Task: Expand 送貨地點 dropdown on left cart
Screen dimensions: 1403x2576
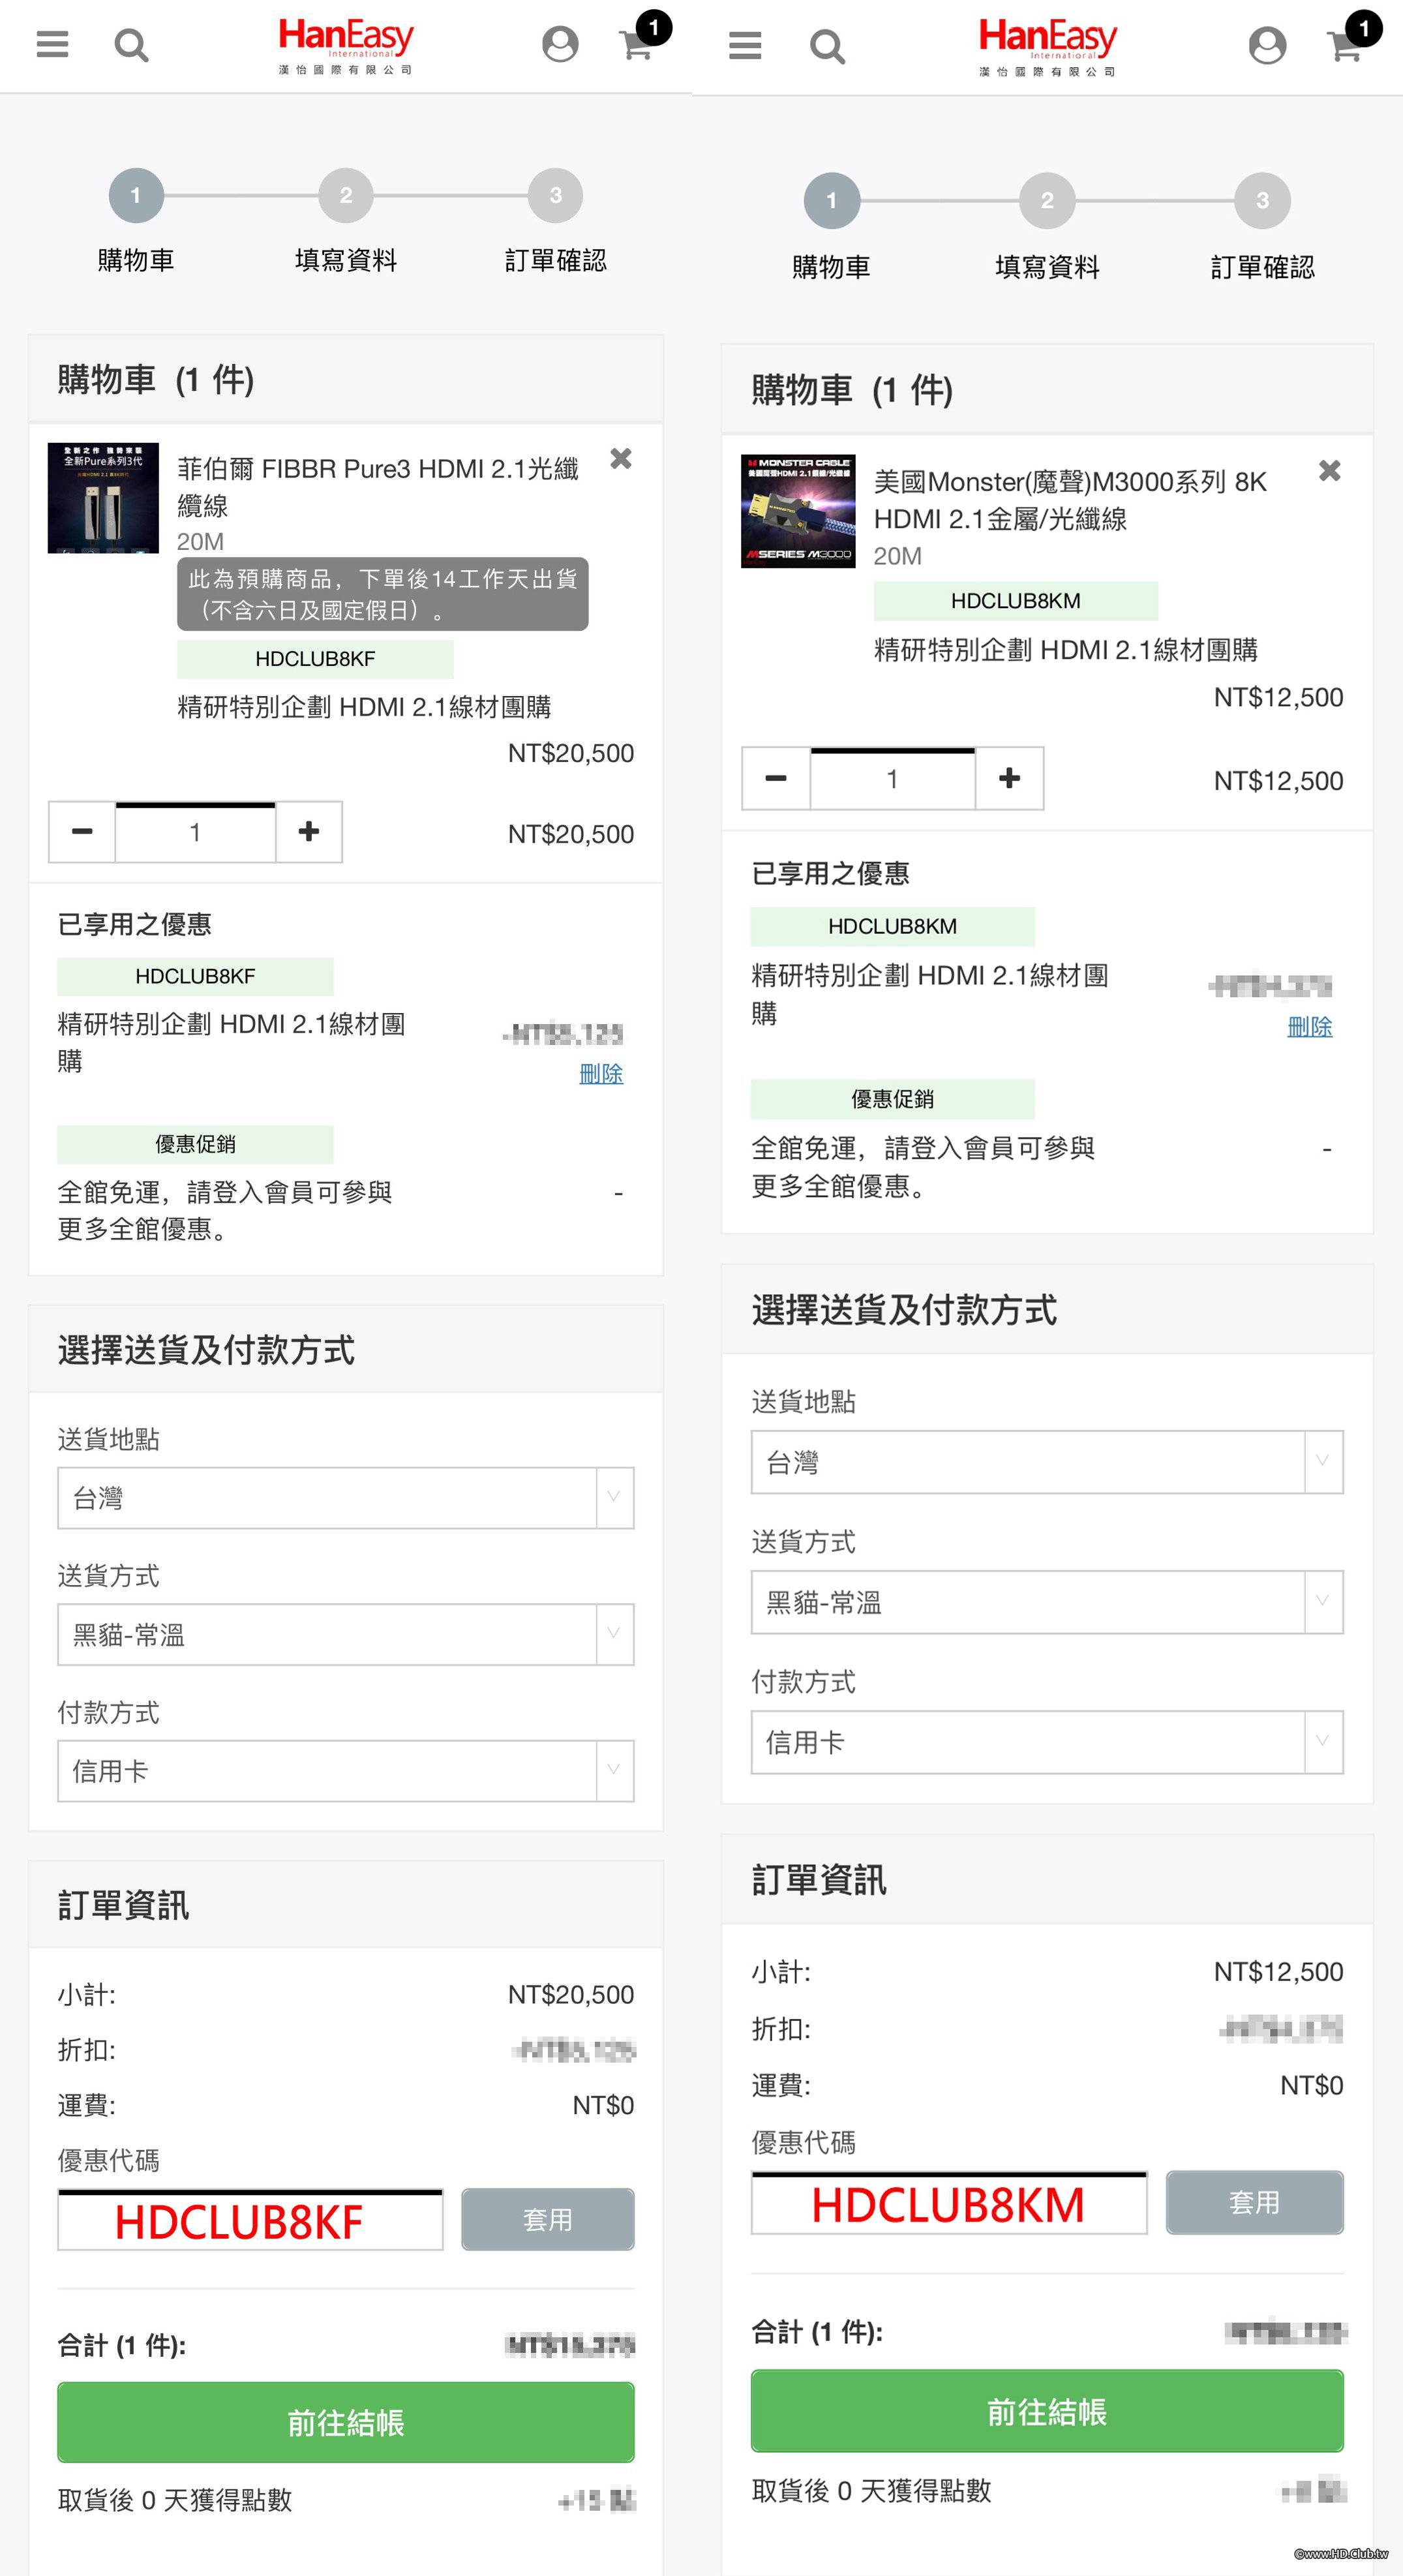Action: pos(345,1498)
